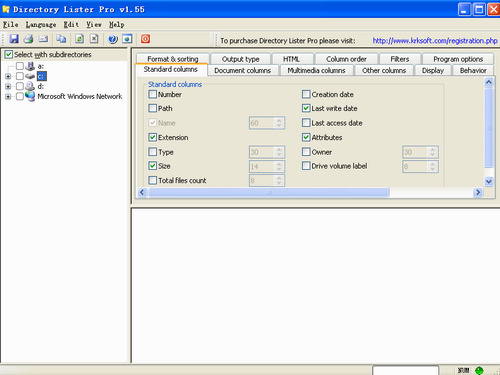Switch to the Behavior tab
Viewport: 500px width, 375px height.
[473, 70]
